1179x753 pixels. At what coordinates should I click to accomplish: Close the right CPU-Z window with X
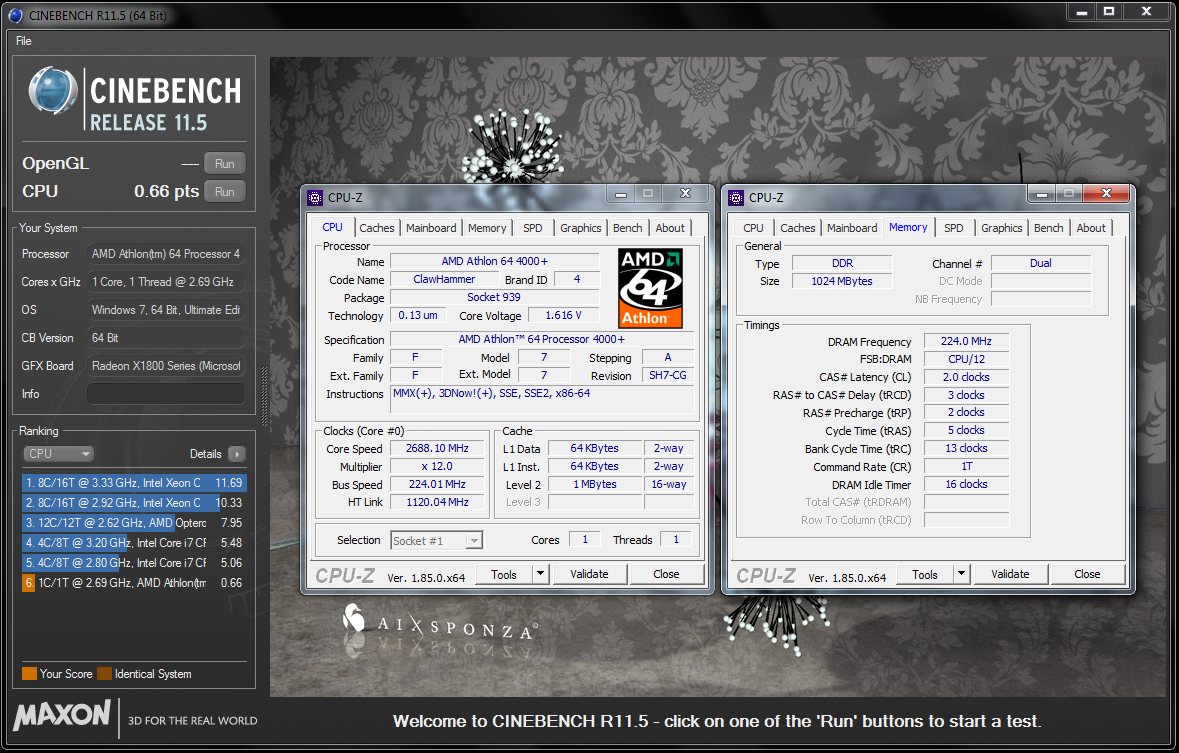click(x=1107, y=194)
